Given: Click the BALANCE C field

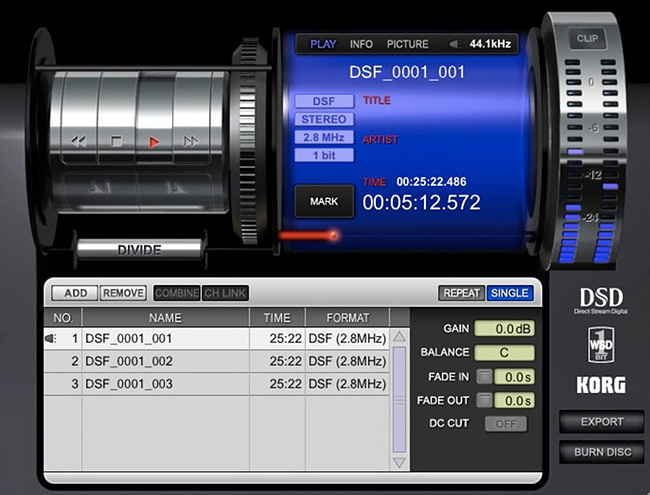Looking at the screenshot, I should [x=504, y=352].
